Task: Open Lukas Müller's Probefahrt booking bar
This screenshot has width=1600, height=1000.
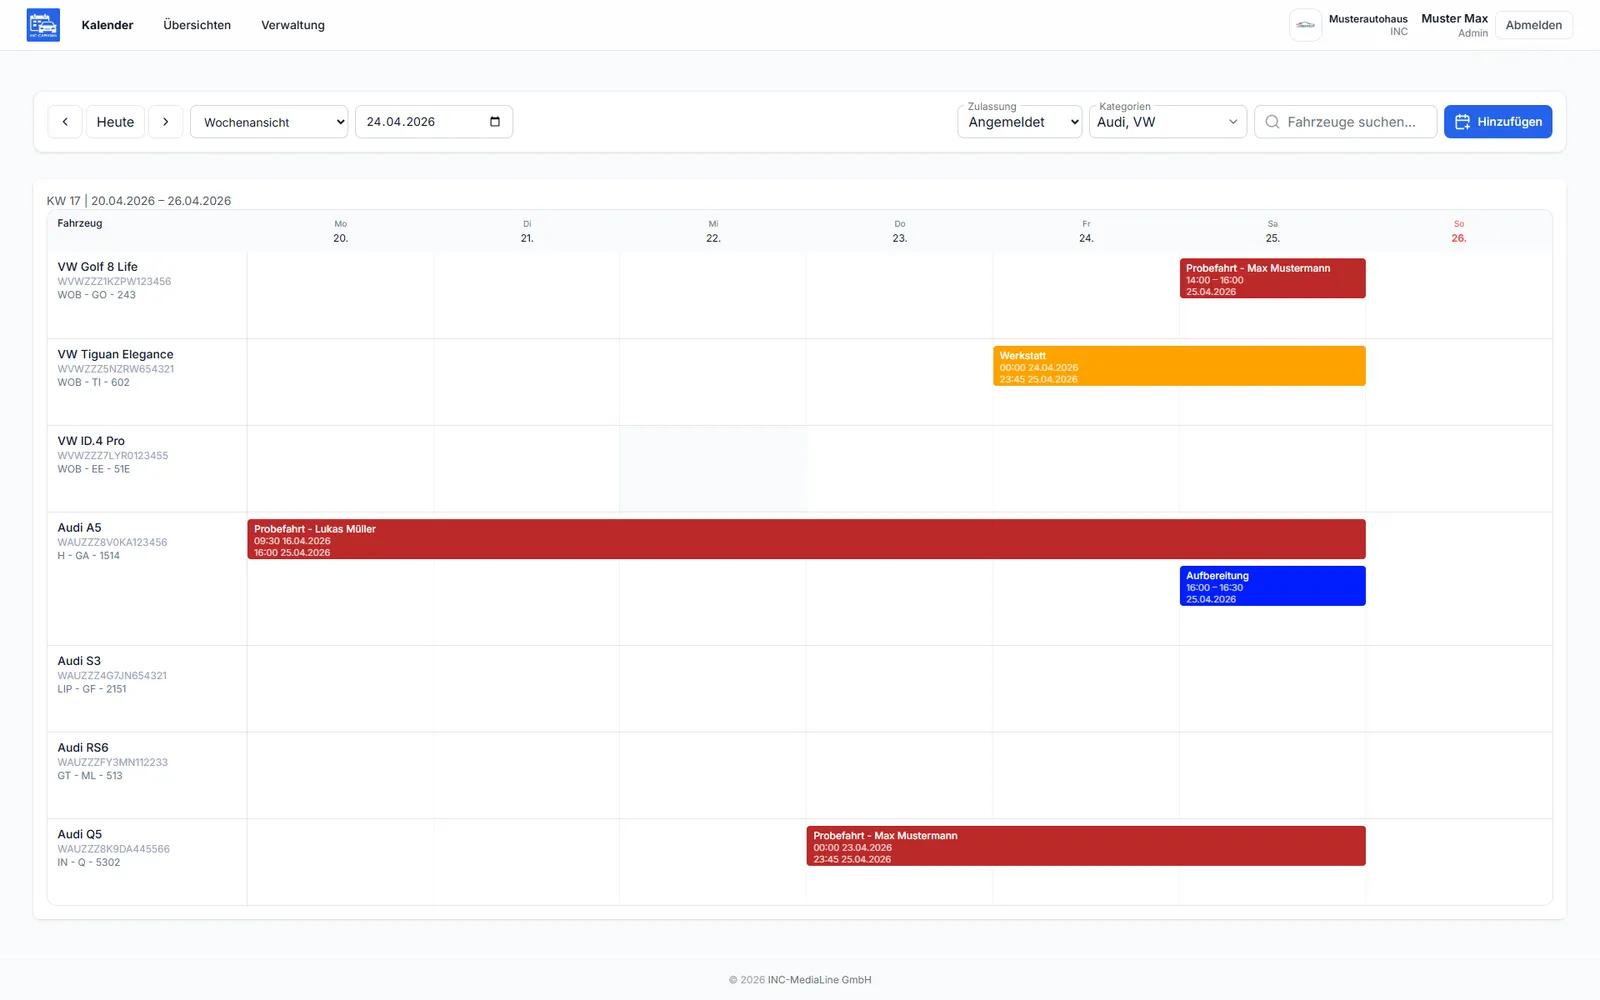Action: click(x=806, y=539)
